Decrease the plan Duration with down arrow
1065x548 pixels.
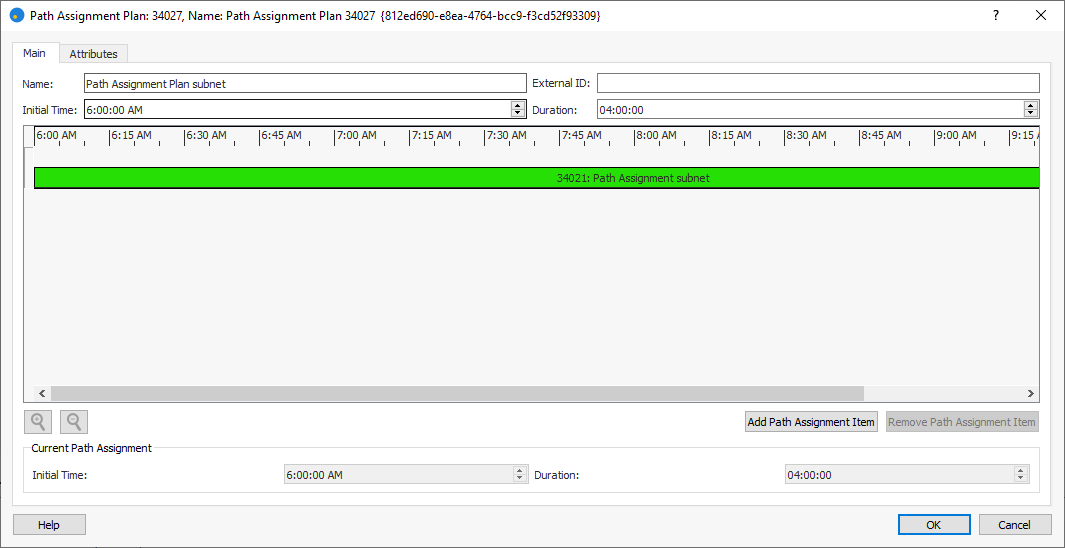coord(1031,114)
